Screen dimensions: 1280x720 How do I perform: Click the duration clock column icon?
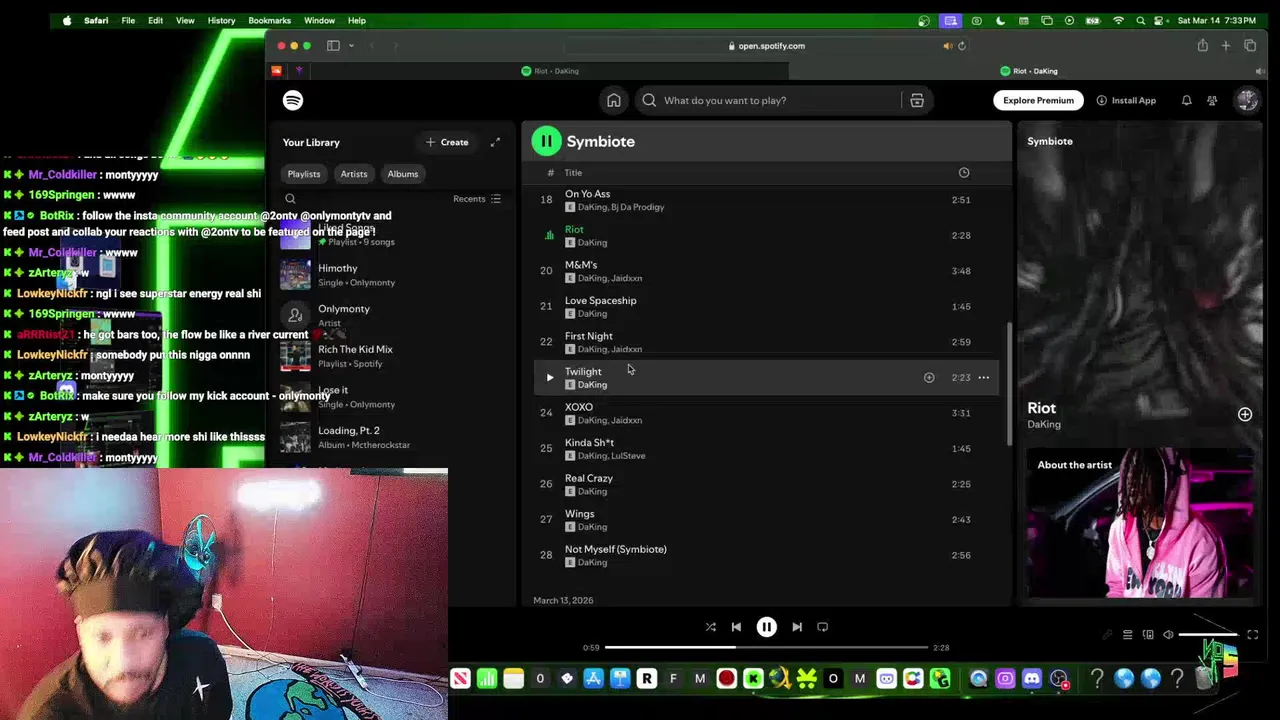964,173
